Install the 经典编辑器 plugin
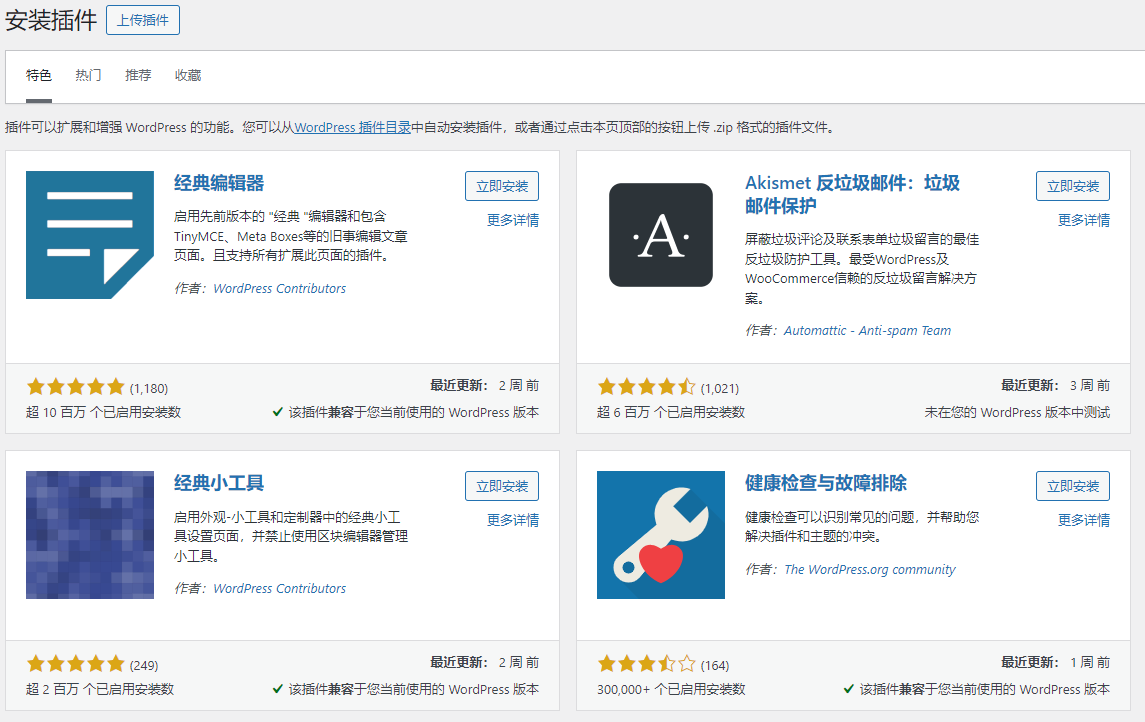Viewport: 1145px width, 722px height. pyautogui.click(x=501, y=186)
